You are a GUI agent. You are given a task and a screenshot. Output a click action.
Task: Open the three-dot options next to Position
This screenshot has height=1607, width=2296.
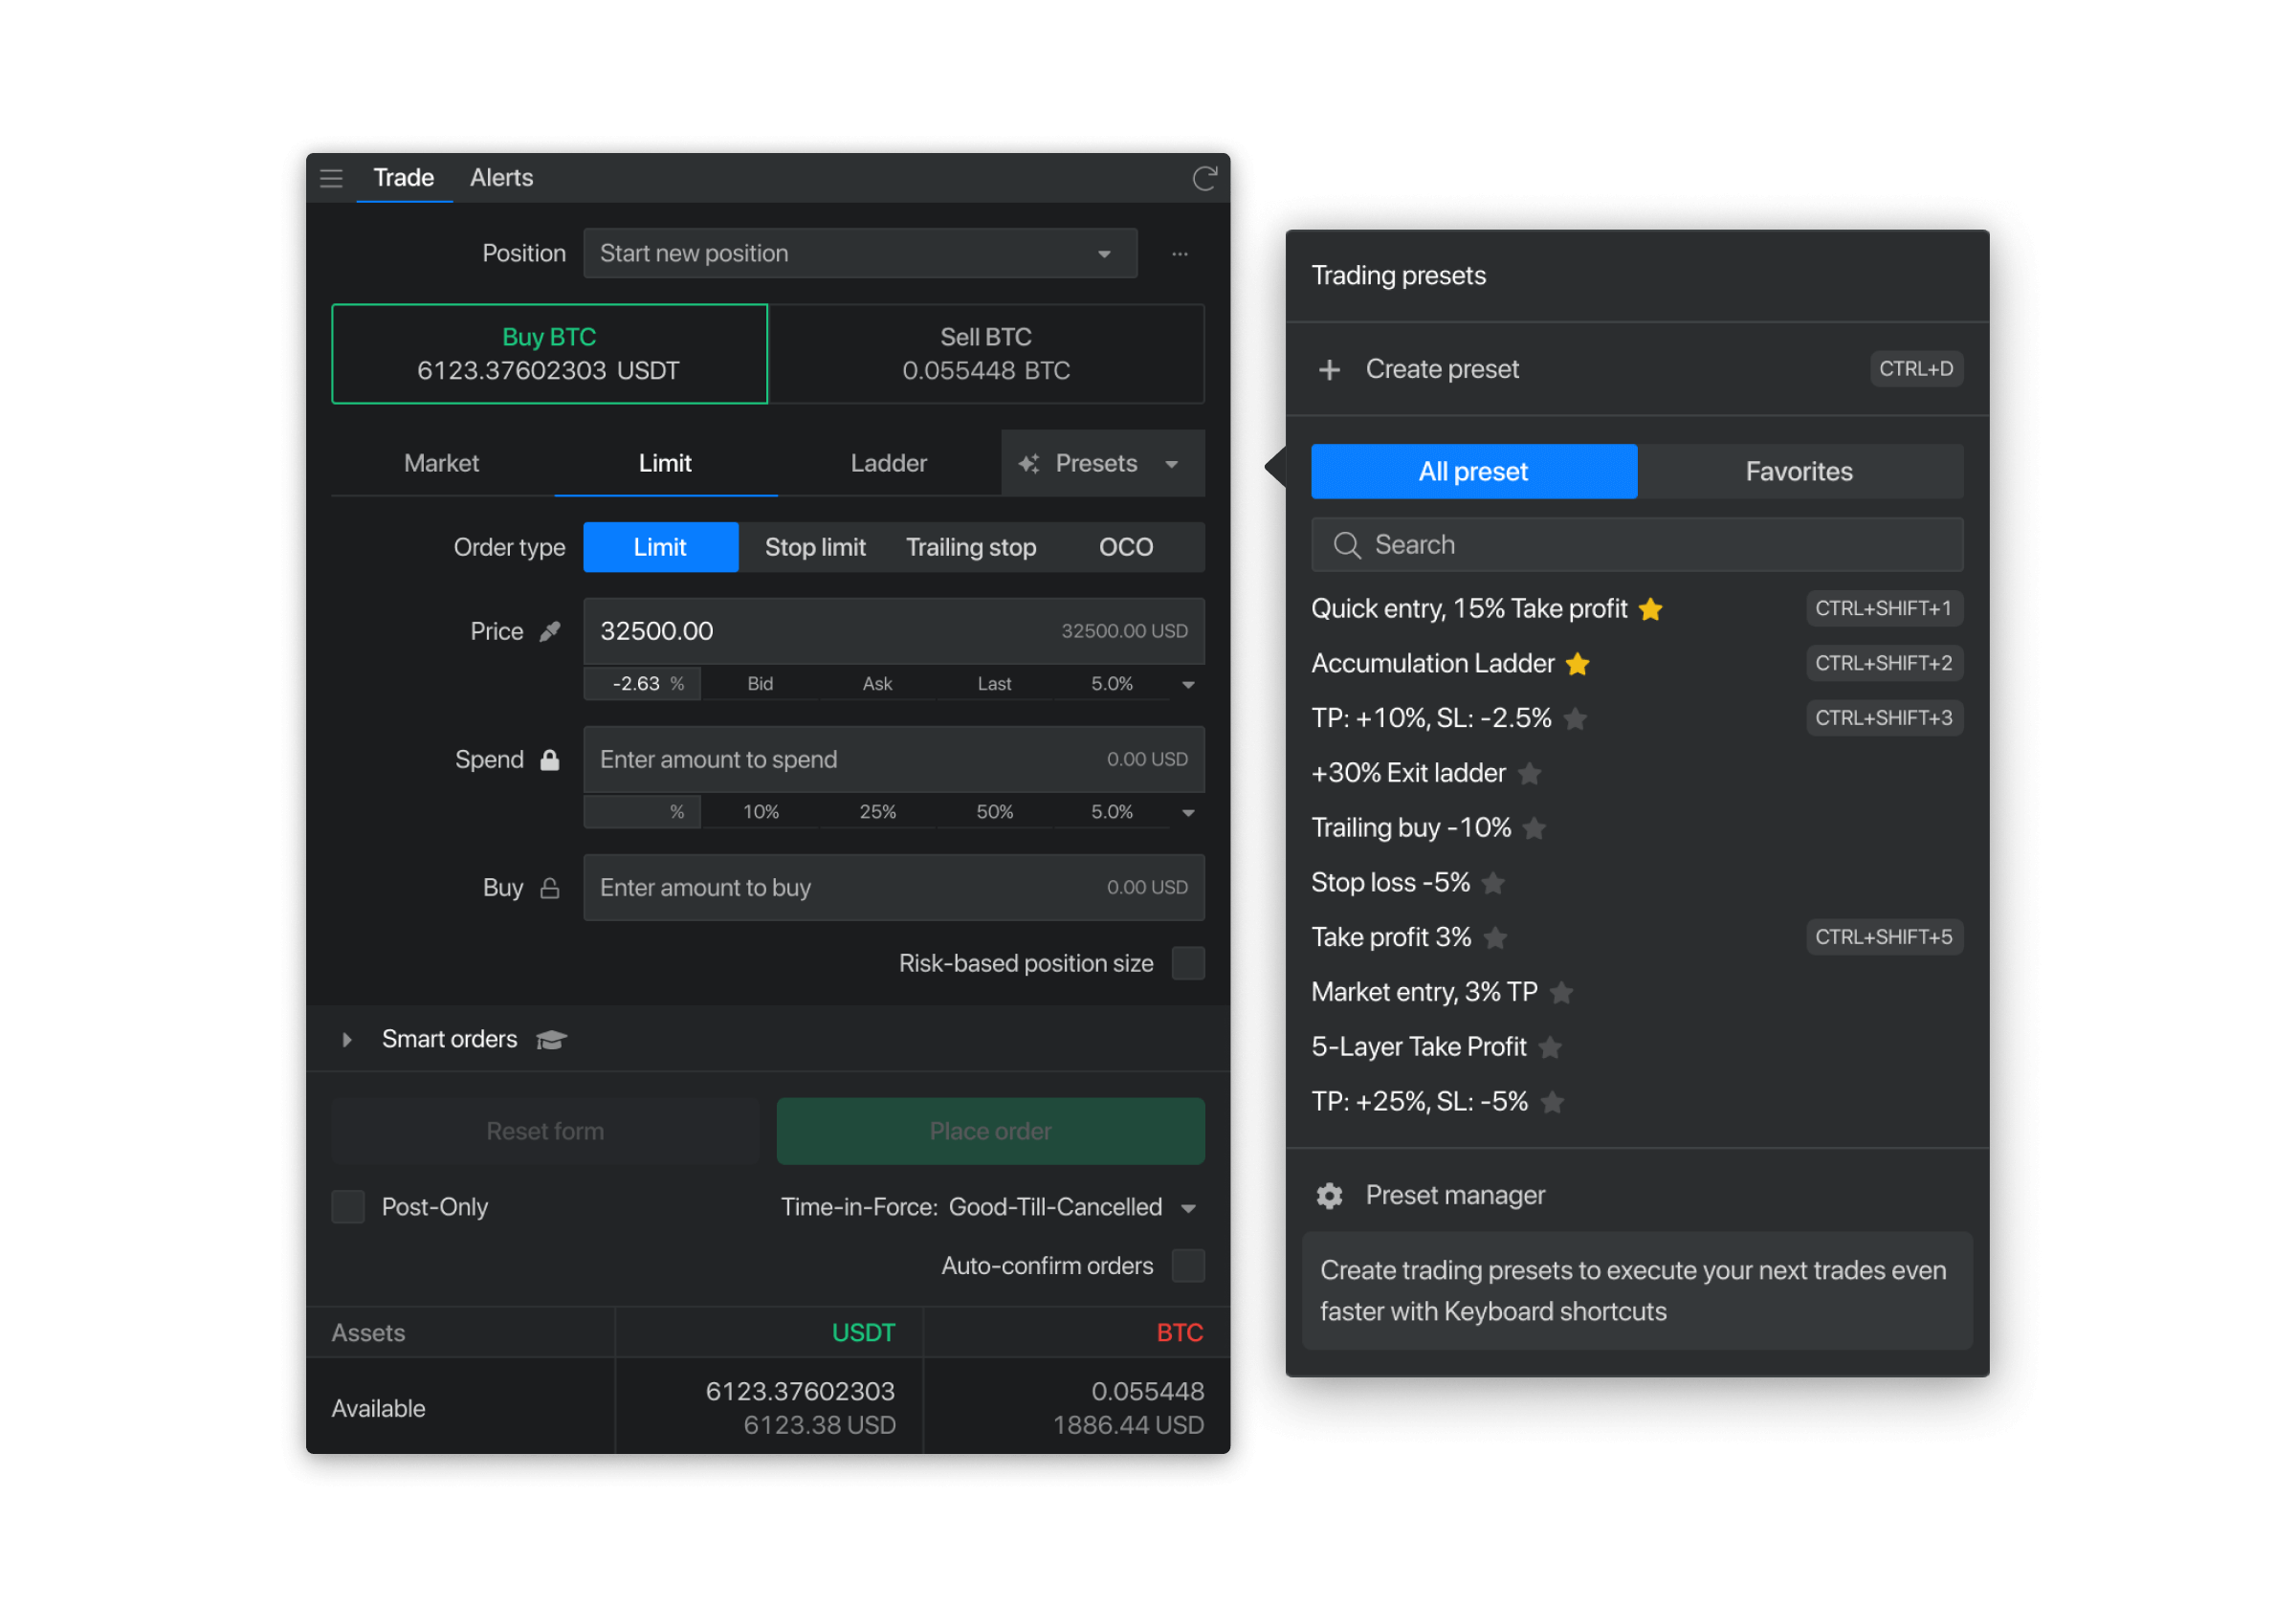point(1180,254)
